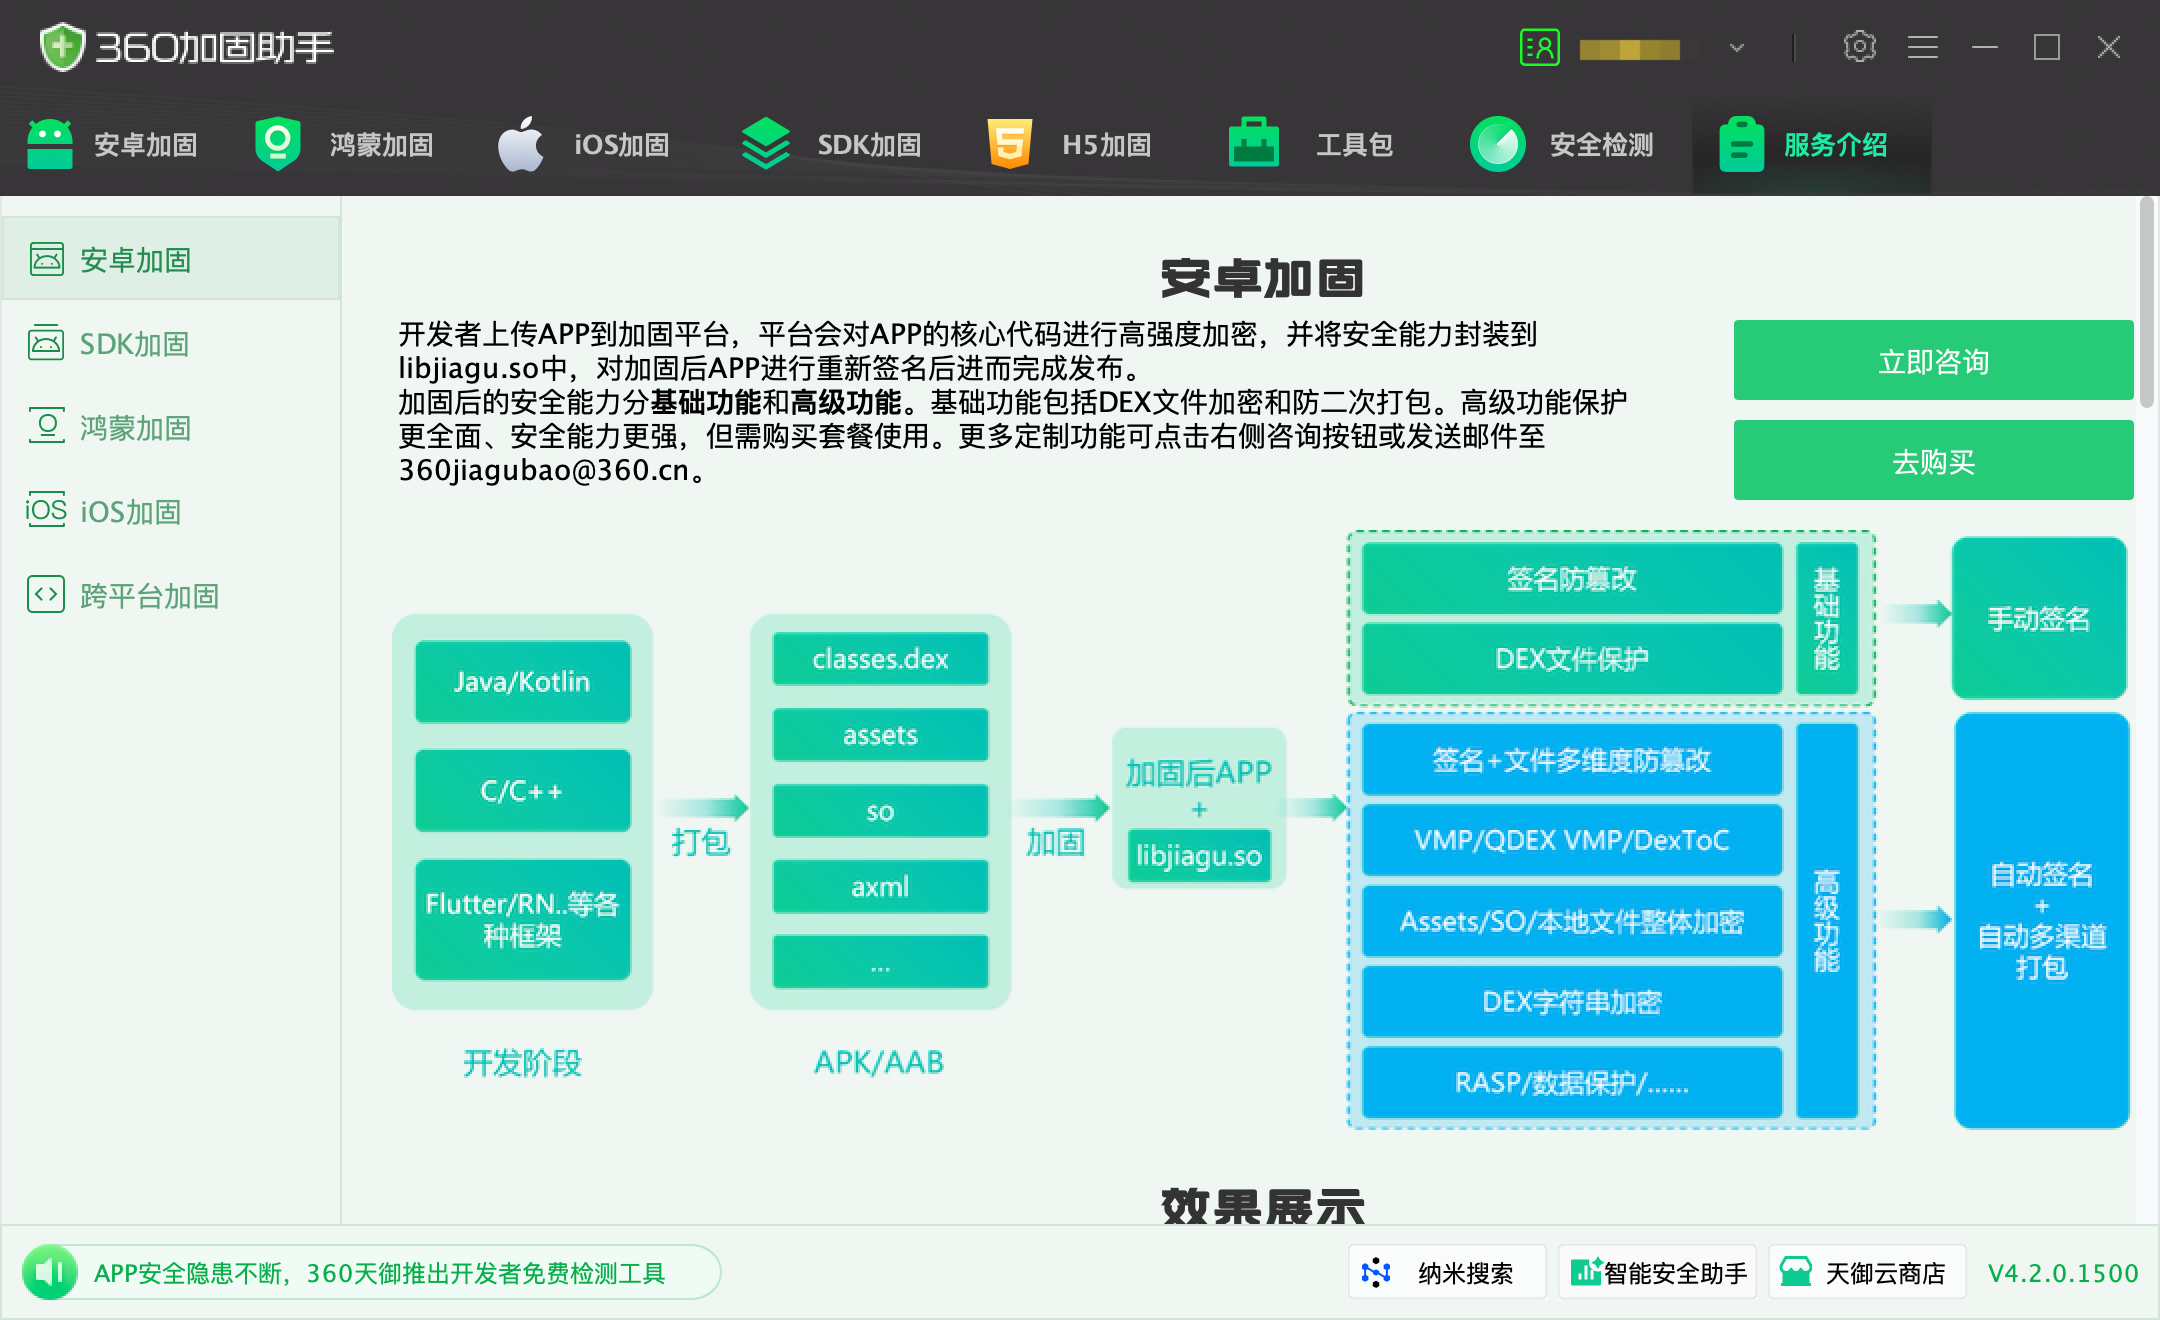The width and height of the screenshot is (2160, 1320).
Task: Switch to the 服务介绍 tab
Action: [x=1812, y=145]
